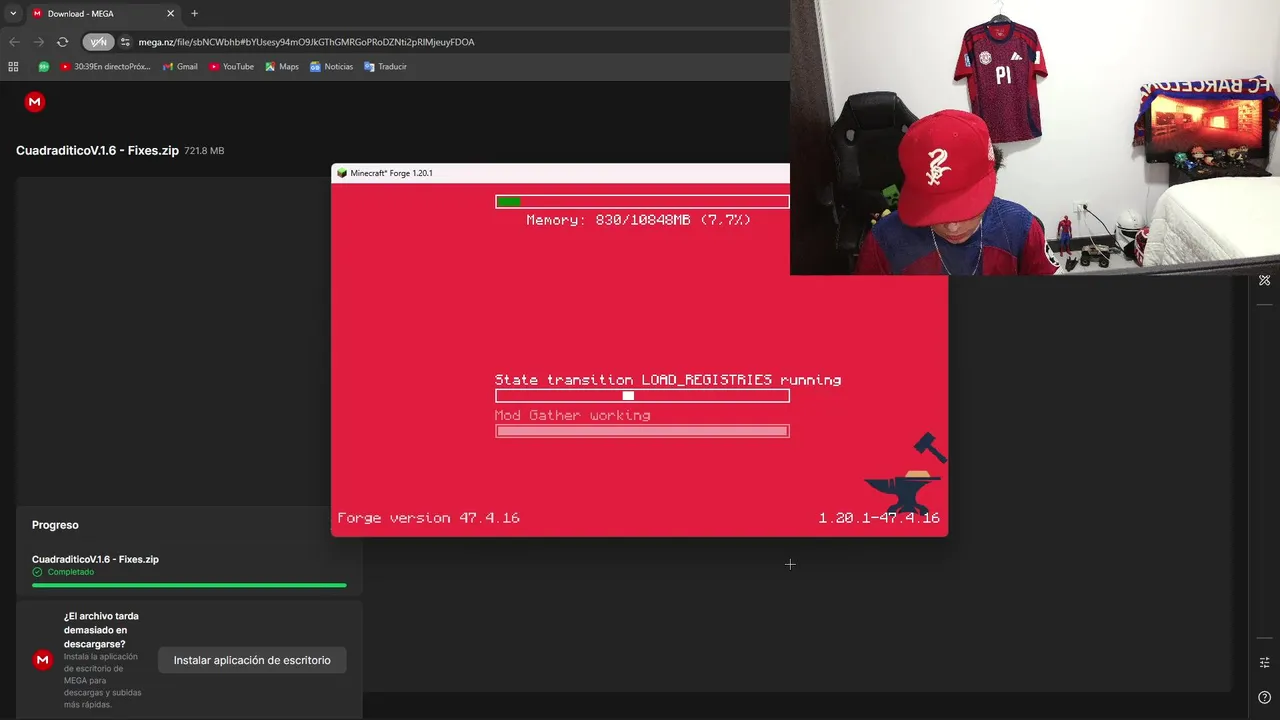The image size is (1280, 720).
Task: Click the Forge memory usage bar
Action: pyautogui.click(x=642, y=202)
